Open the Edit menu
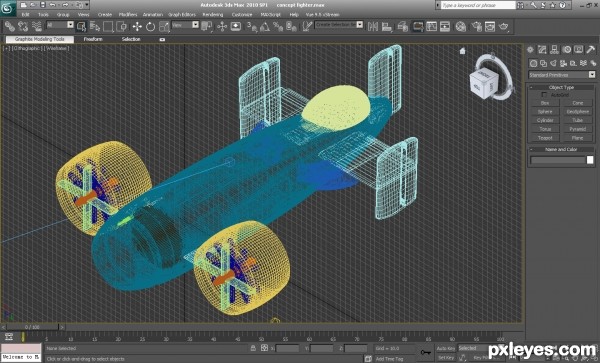The height and width of the screenshot is (363, 600). coord(26,15)
